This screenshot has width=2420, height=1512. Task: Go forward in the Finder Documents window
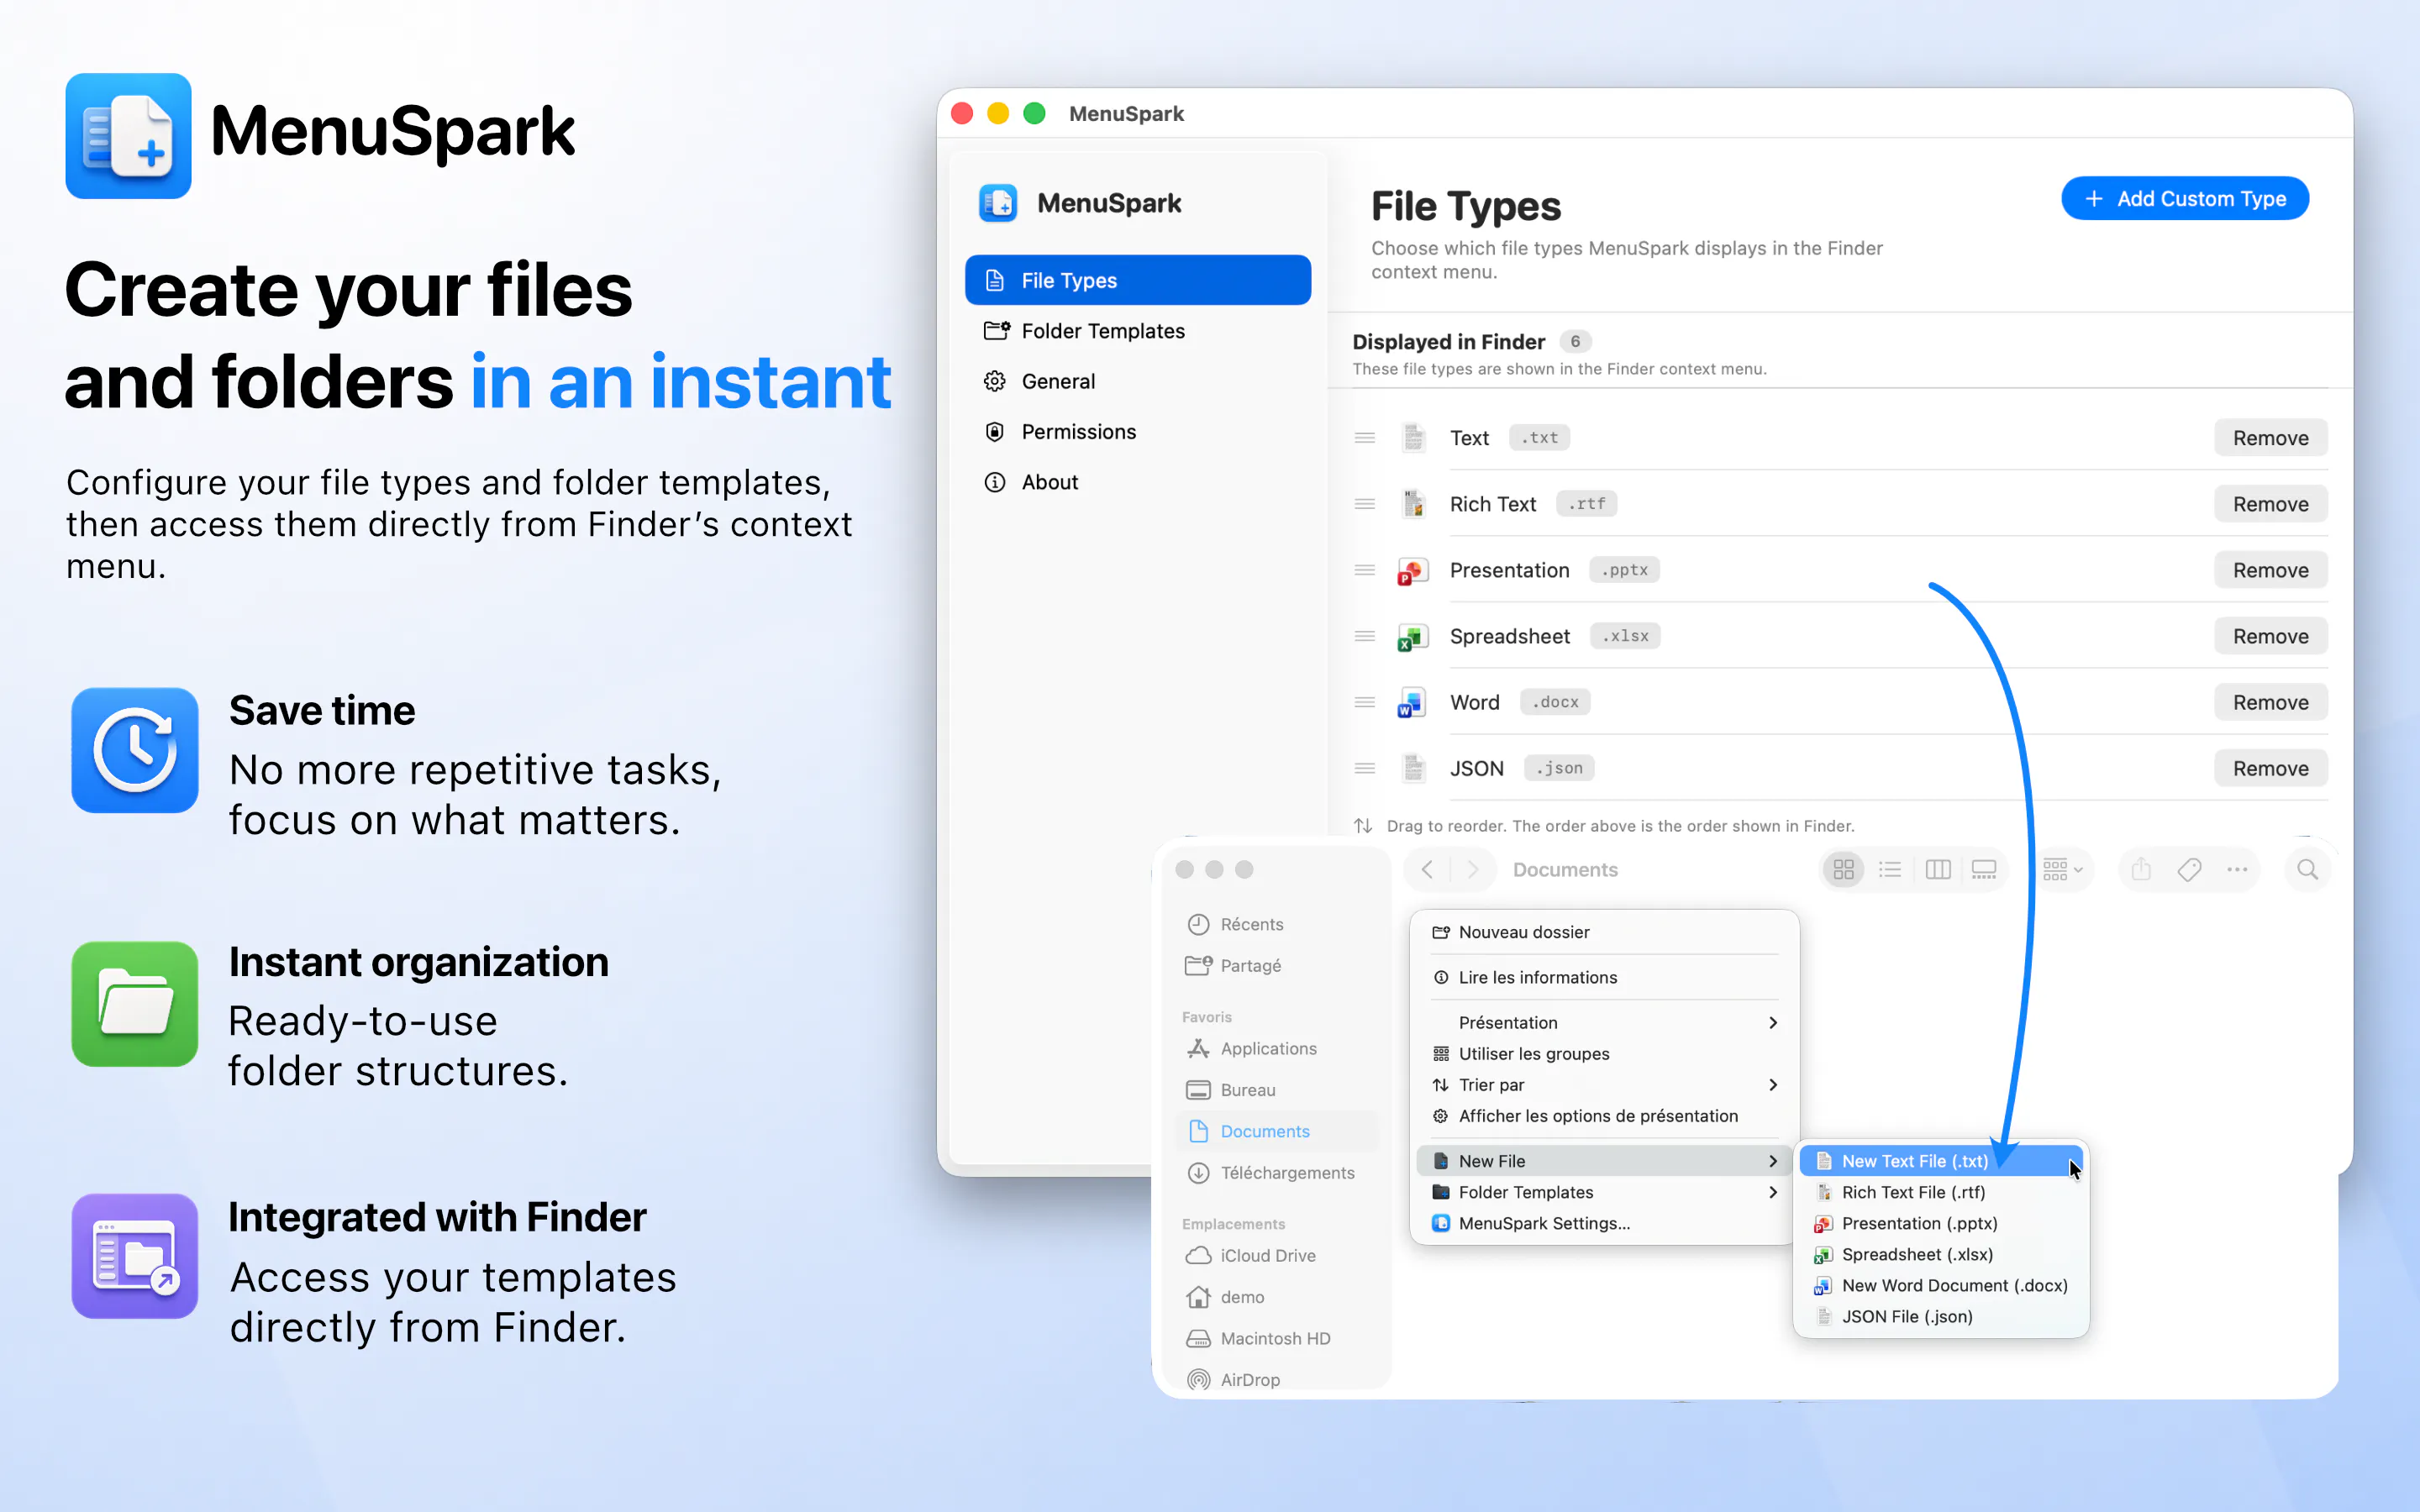coord(1473,870)
